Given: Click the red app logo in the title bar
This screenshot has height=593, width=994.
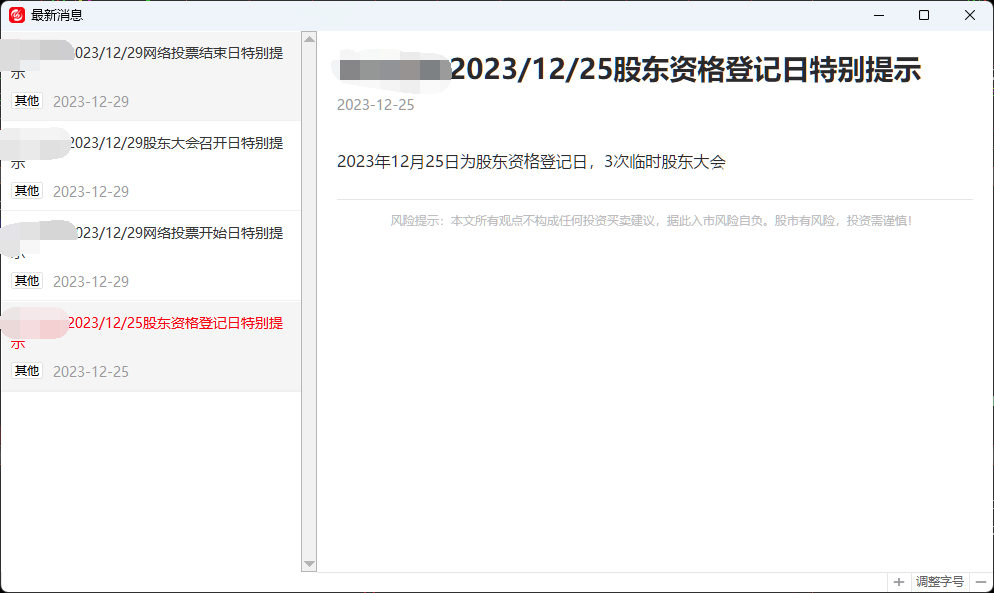Looking at the screenshot, I should (x=14, y=15).
